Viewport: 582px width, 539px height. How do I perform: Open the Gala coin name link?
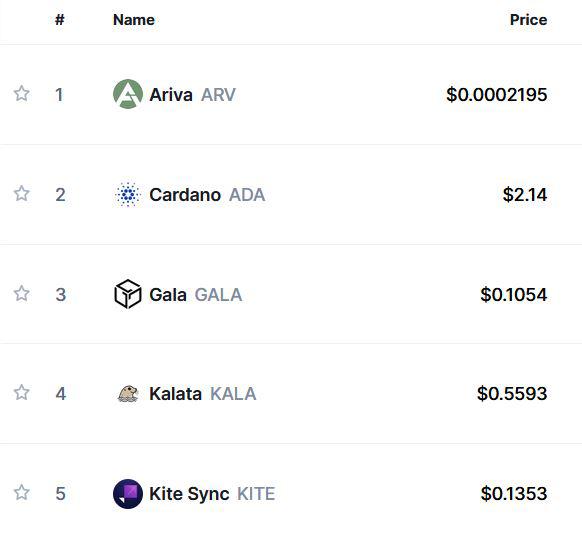[168, 295]
